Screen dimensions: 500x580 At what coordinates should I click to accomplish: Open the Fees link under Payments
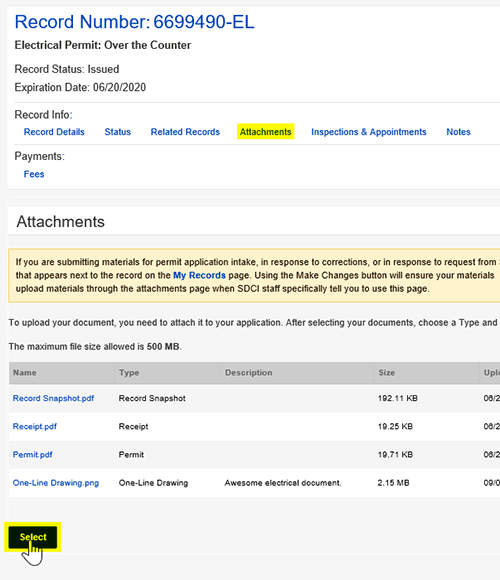pos(34,174)
